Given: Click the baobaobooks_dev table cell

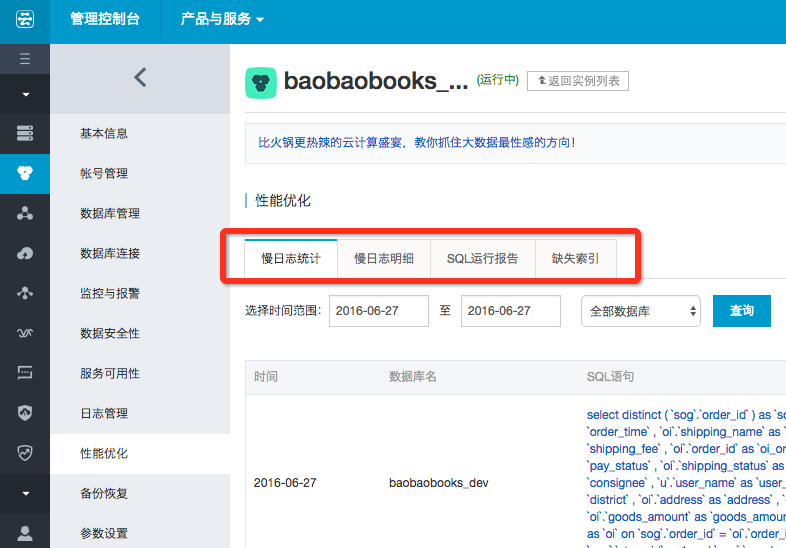Looking at the screenshot, I should pyautogui.click(x=439, y=483).
